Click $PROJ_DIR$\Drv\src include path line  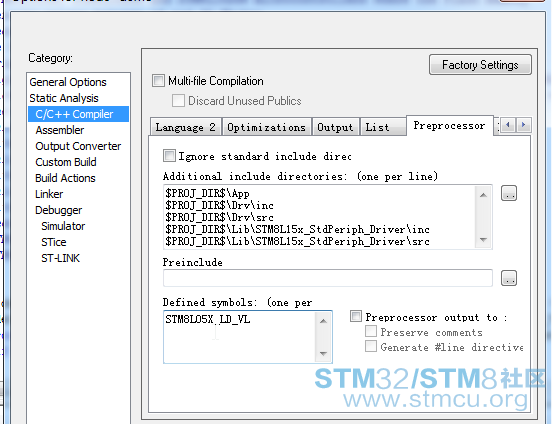point(219,217)
